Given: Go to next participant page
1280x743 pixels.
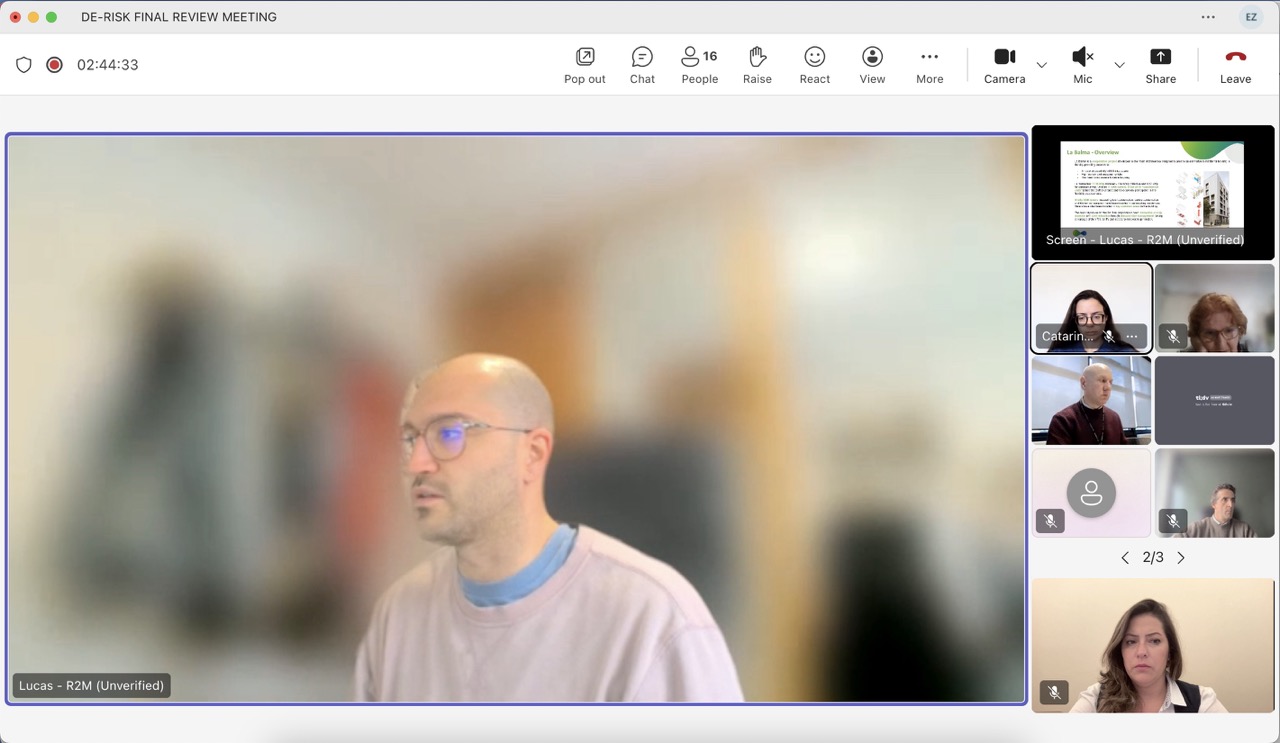Looking at the screenshot, I should point(1181,558).
